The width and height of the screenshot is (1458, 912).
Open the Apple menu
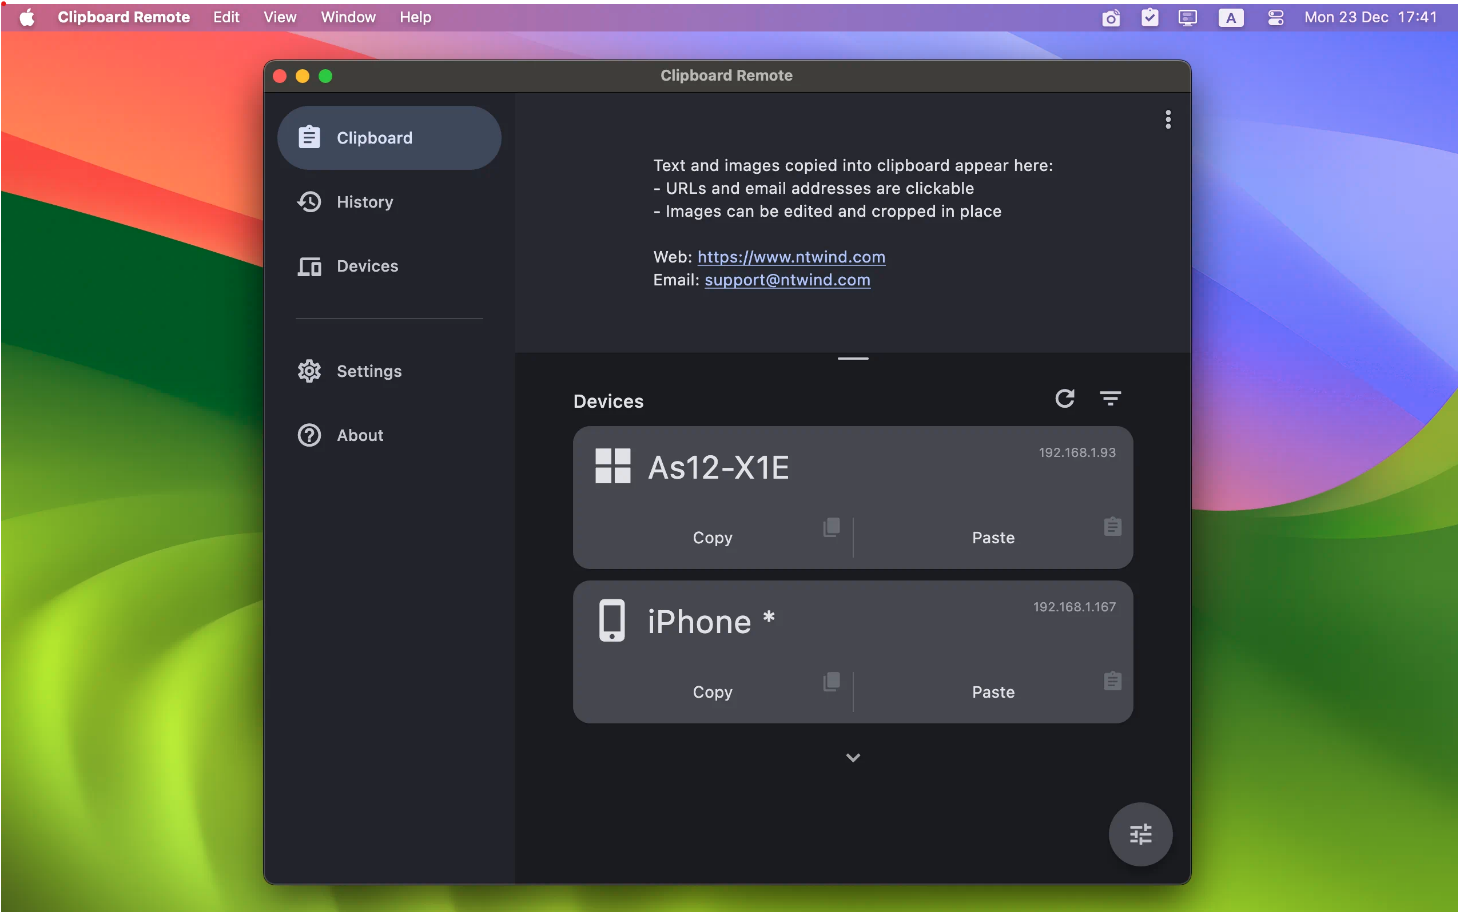27,17
